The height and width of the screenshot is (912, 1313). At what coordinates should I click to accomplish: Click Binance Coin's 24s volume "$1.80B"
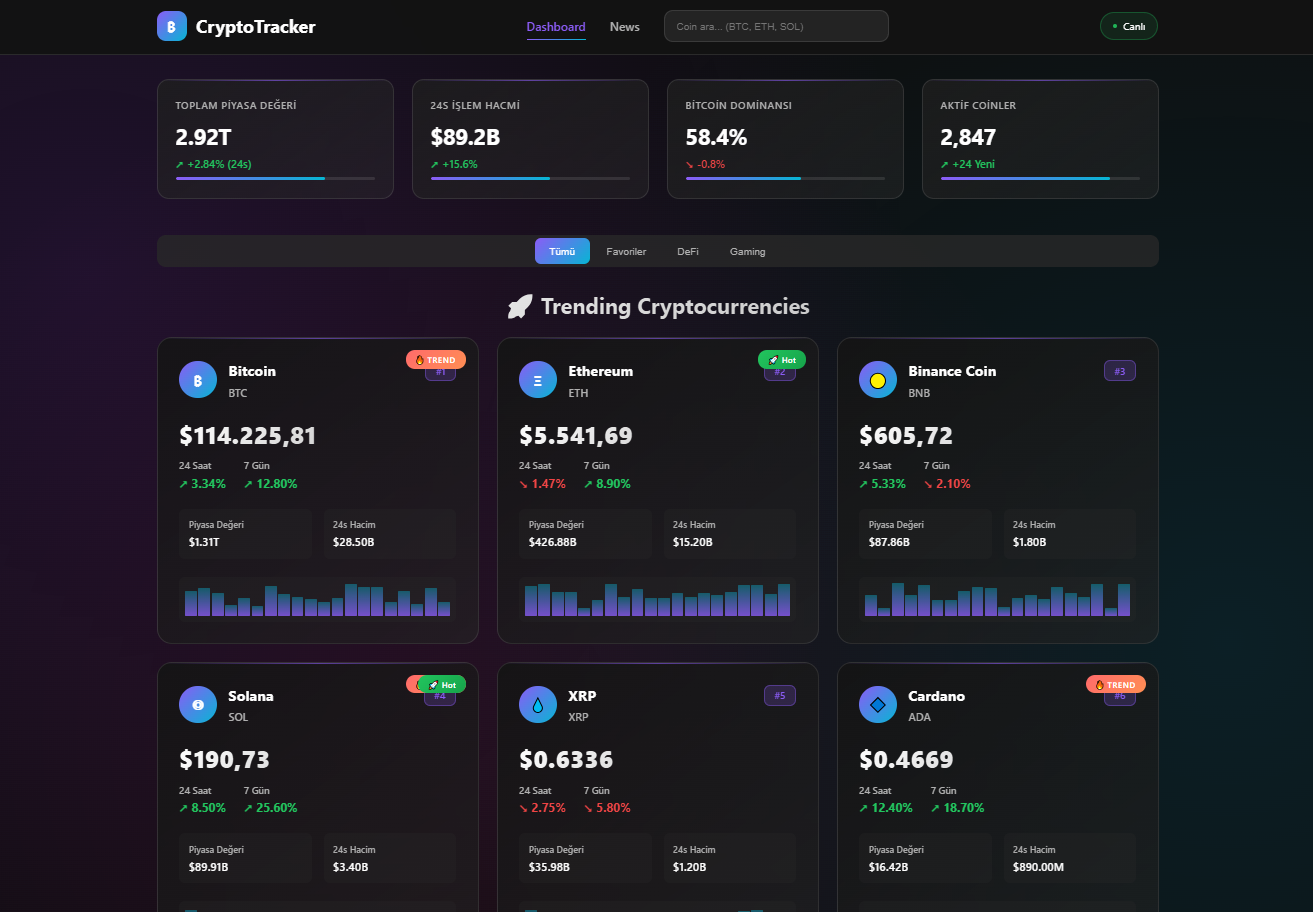click(1030, 542)
